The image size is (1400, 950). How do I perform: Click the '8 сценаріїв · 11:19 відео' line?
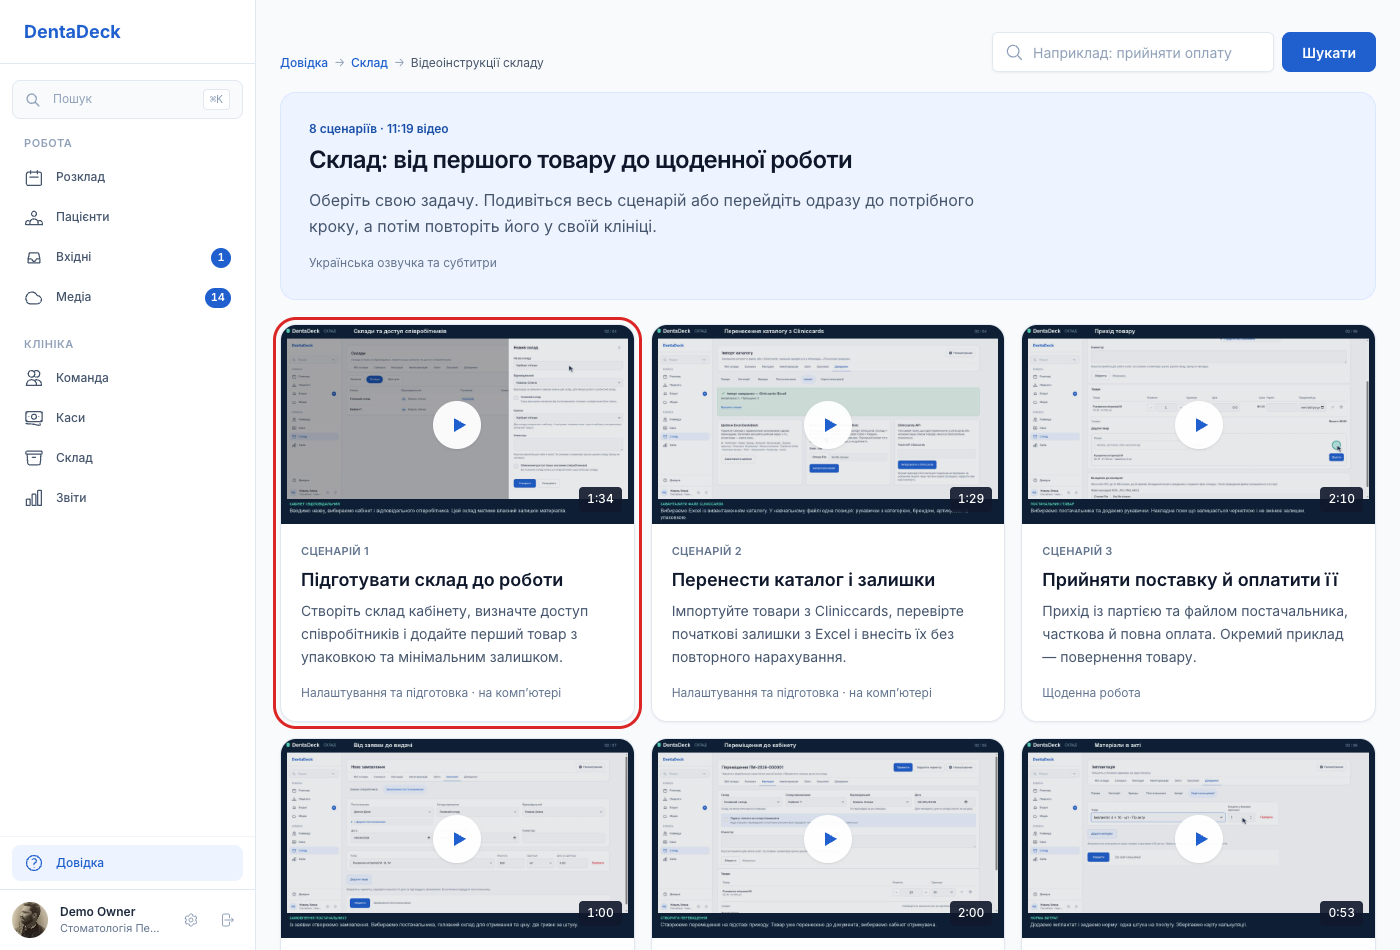click(379, 129)
